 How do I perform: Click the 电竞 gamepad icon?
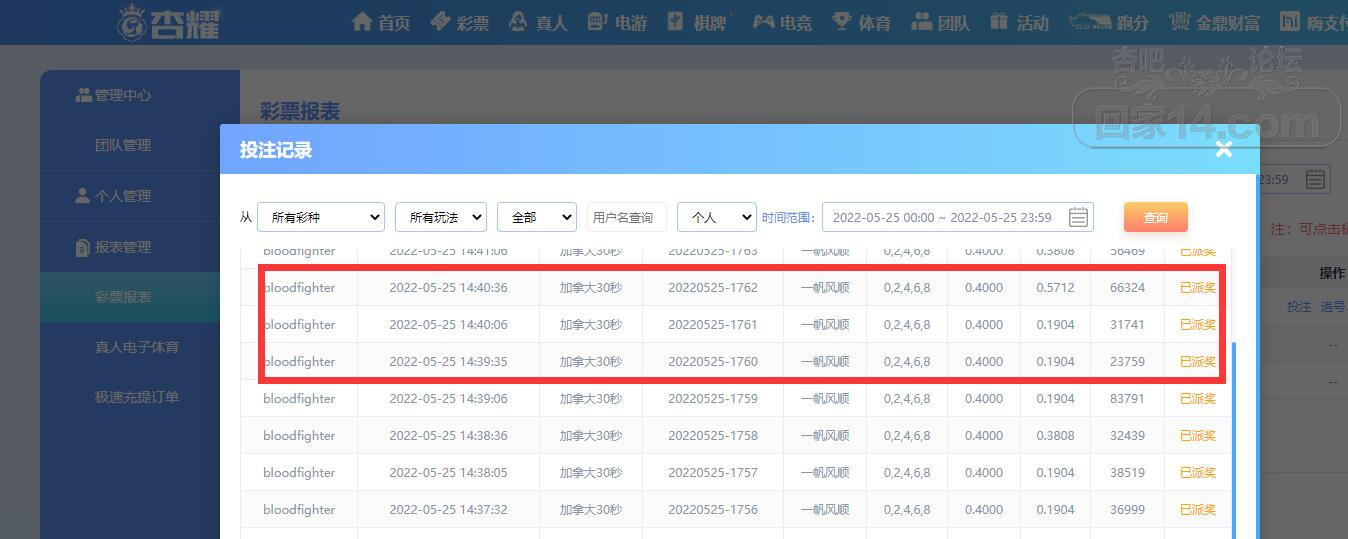(764, 21)
